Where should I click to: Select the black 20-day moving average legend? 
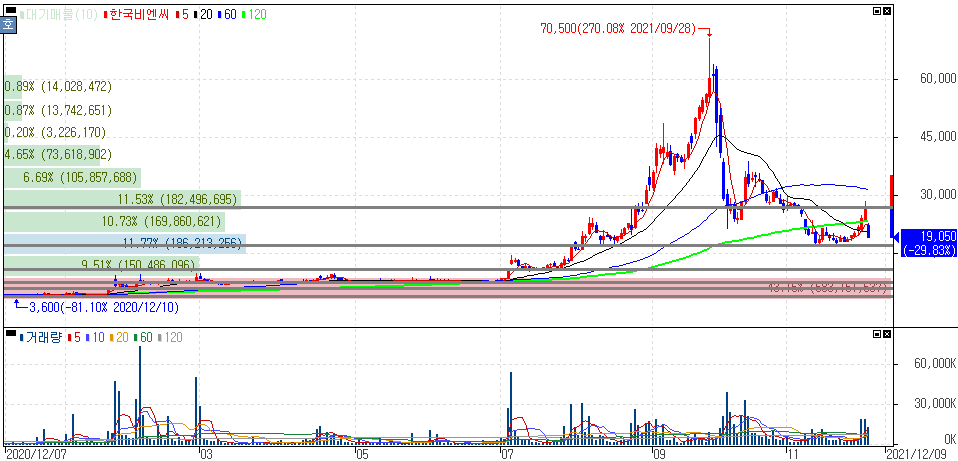(x=203, y=14)
